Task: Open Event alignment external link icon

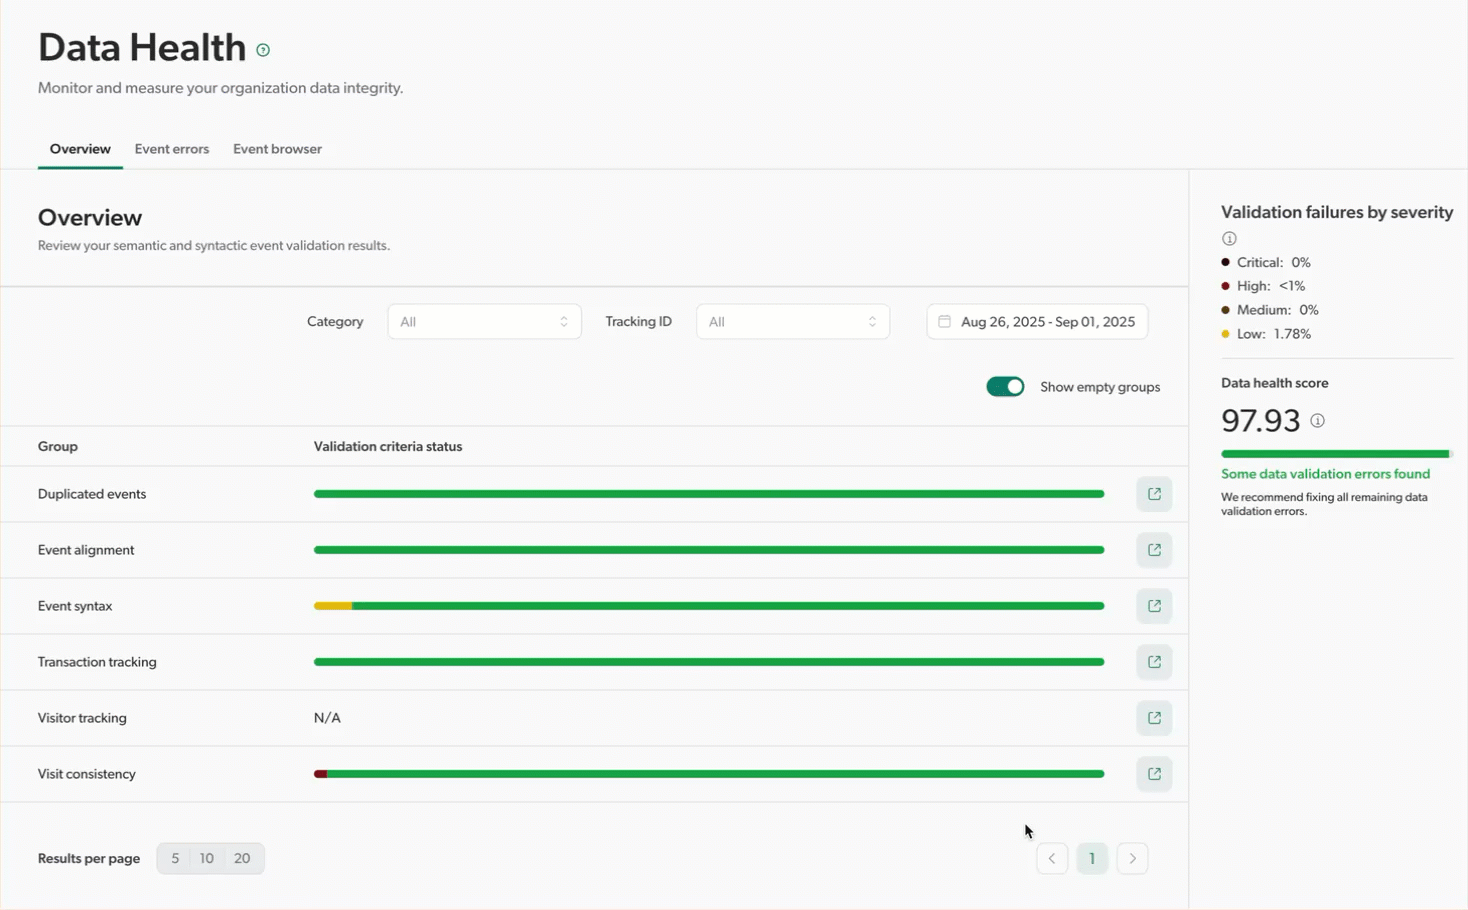Action: click(1153, 549)
